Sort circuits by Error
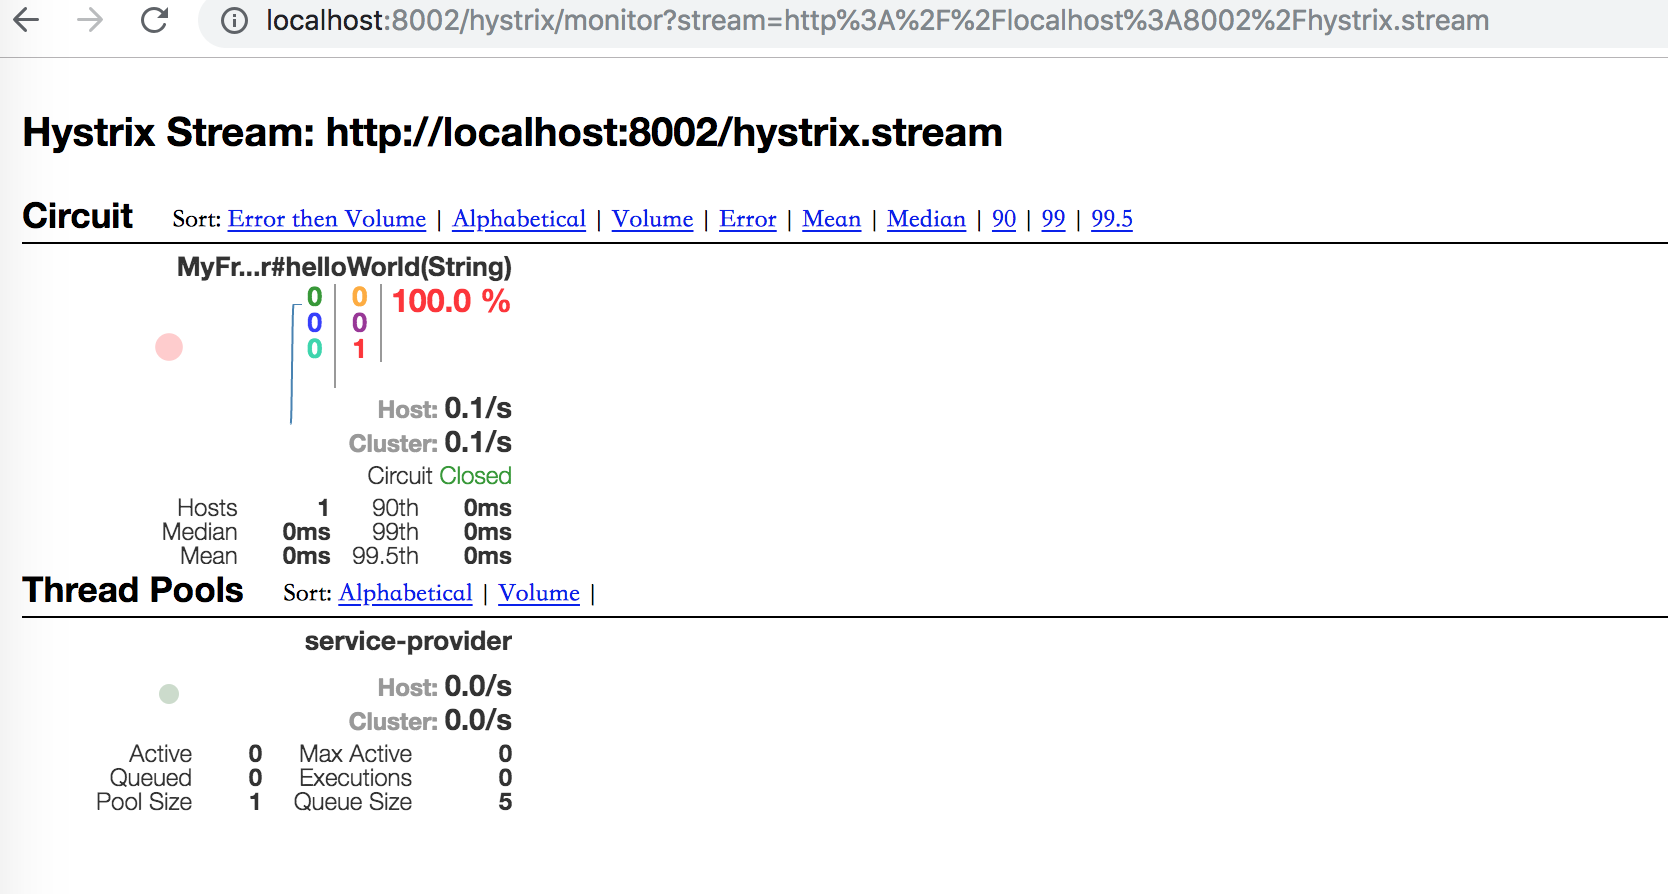Screen dimensions: 1668x894 click(748, 219)
